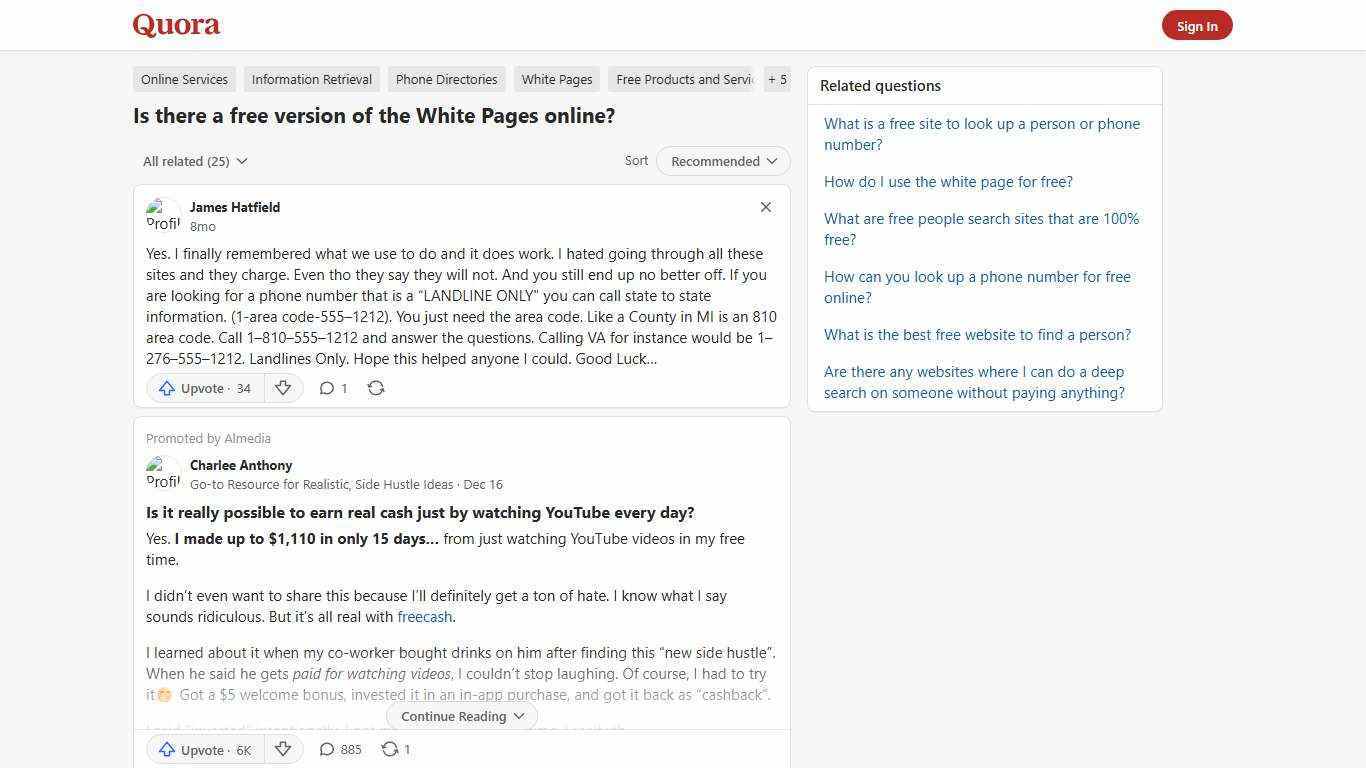Expand Continue Reading on the promoted post
This screenshot has height=768, width=1366.
coord(461,716)
